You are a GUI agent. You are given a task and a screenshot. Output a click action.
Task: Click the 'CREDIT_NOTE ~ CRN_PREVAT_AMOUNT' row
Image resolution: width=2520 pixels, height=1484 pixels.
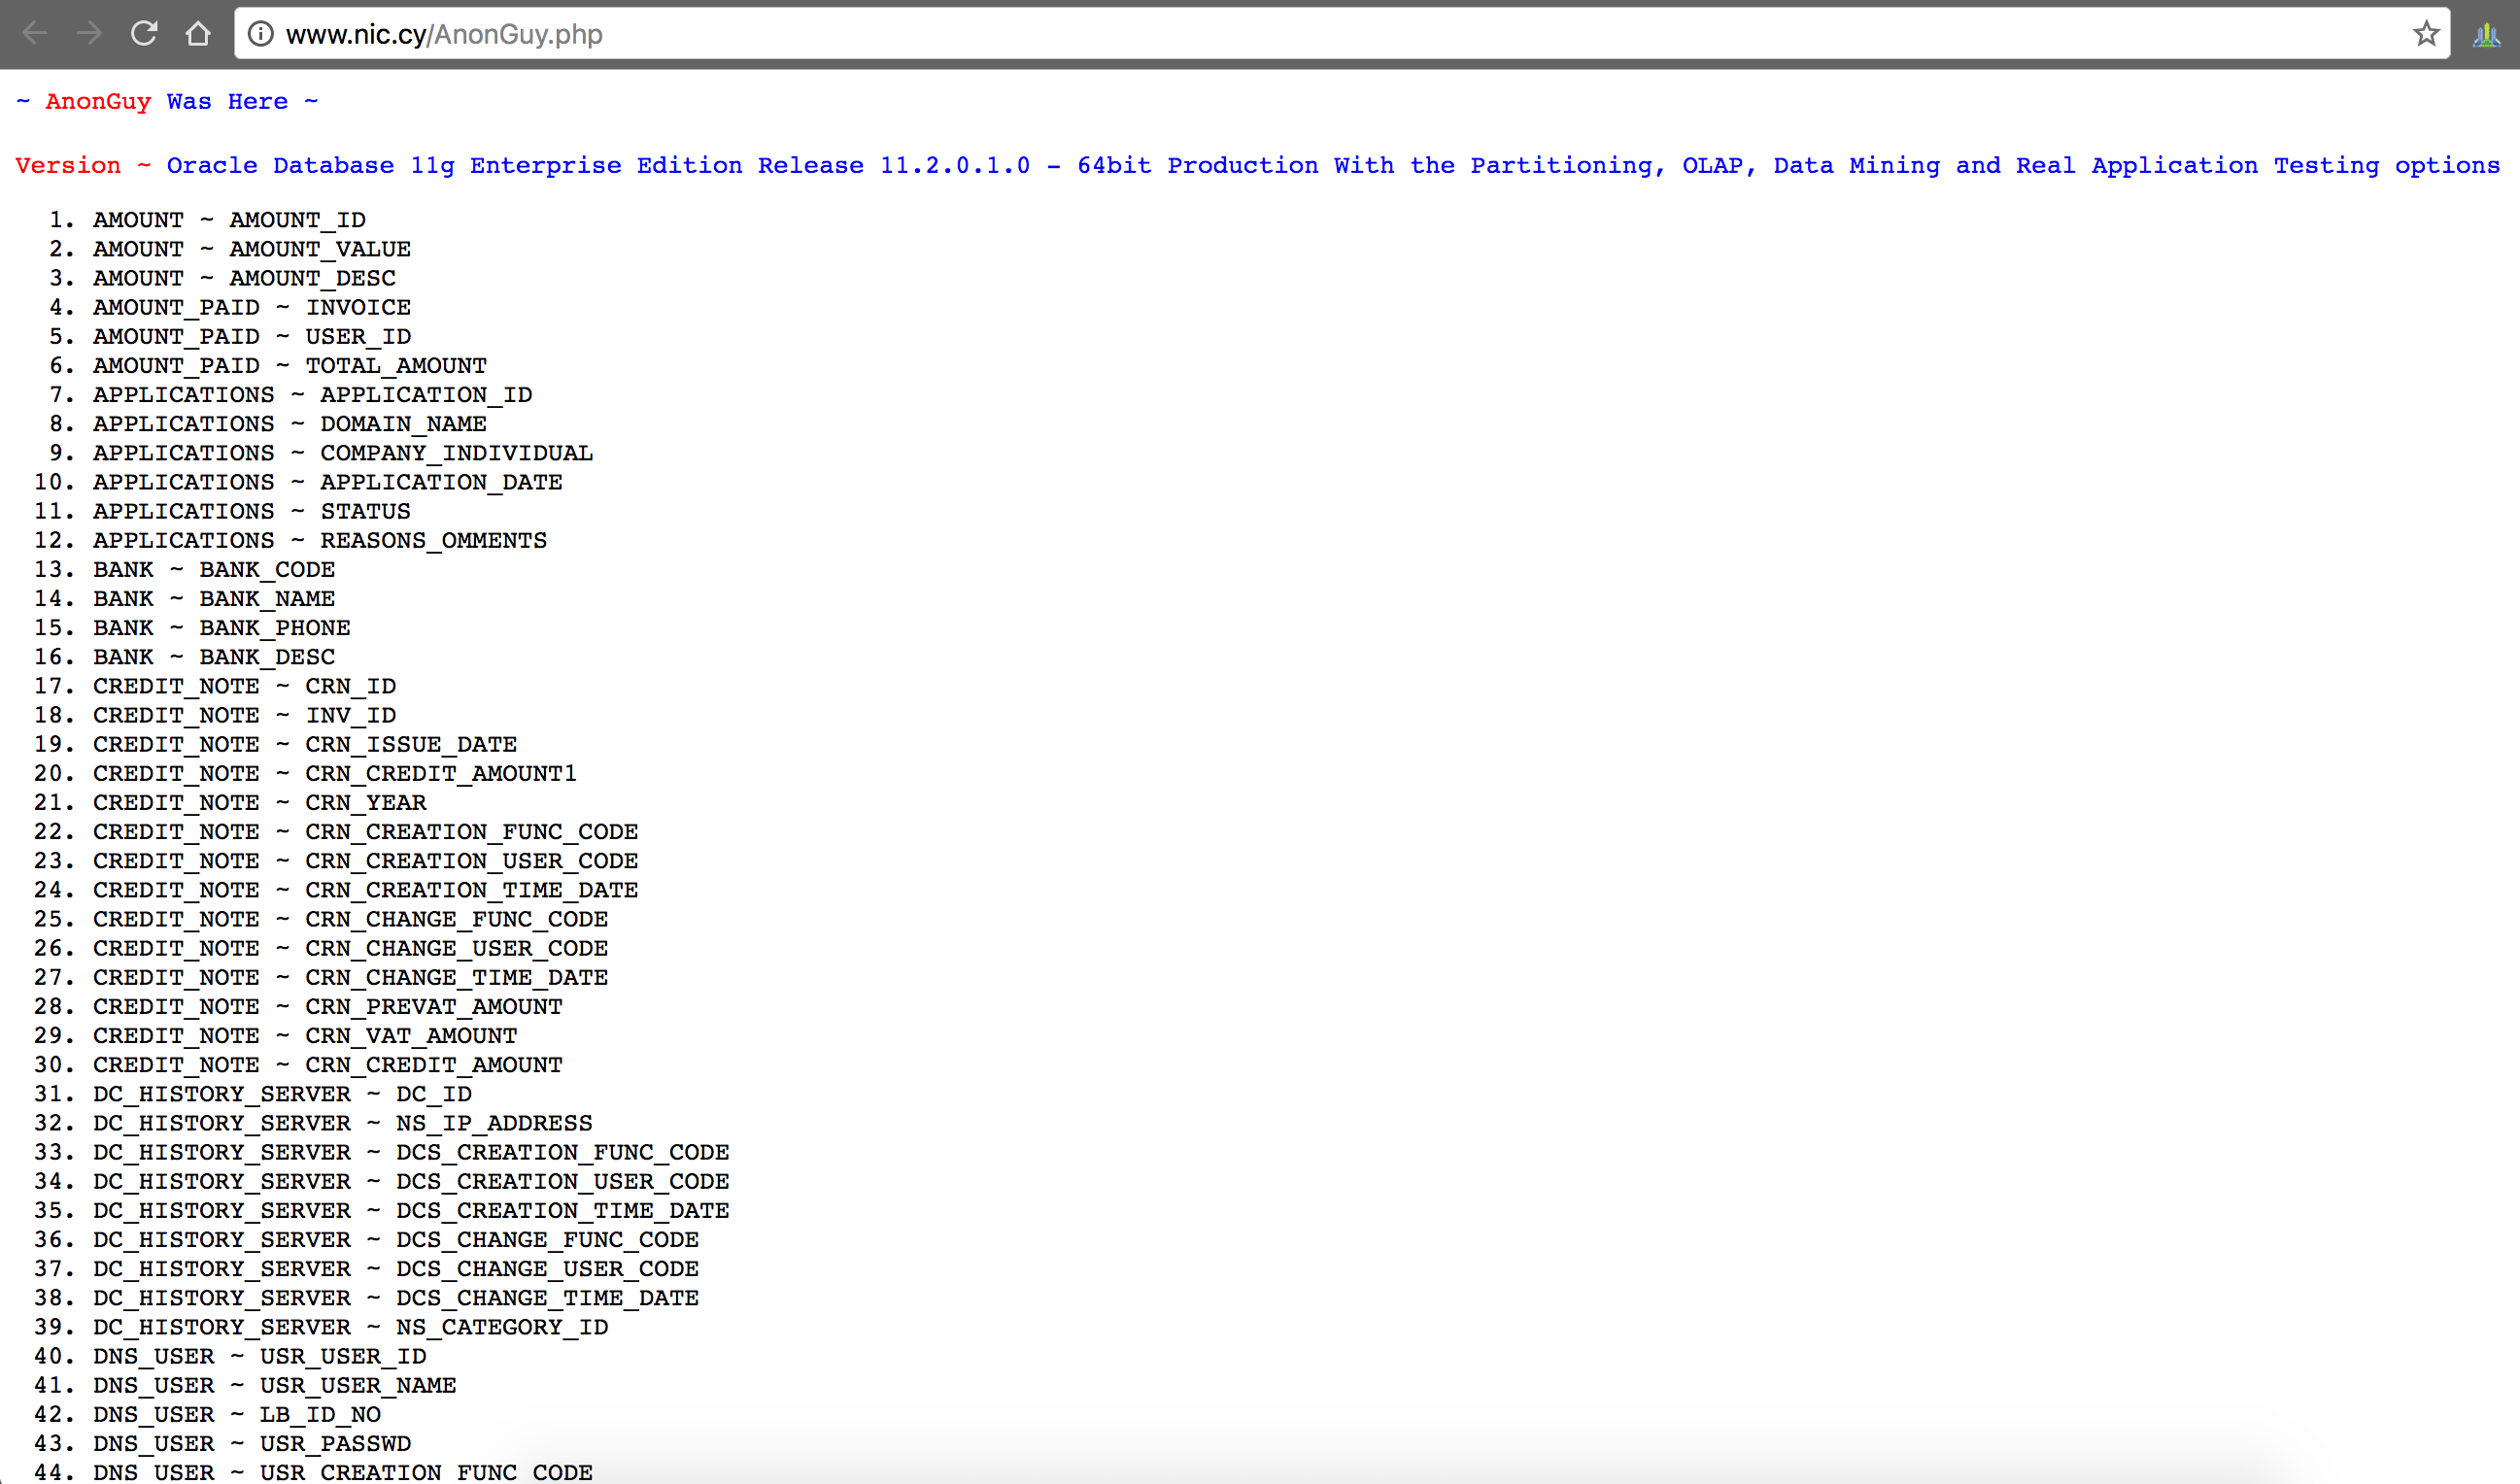pyautogui.click(x=328, y=1007)
